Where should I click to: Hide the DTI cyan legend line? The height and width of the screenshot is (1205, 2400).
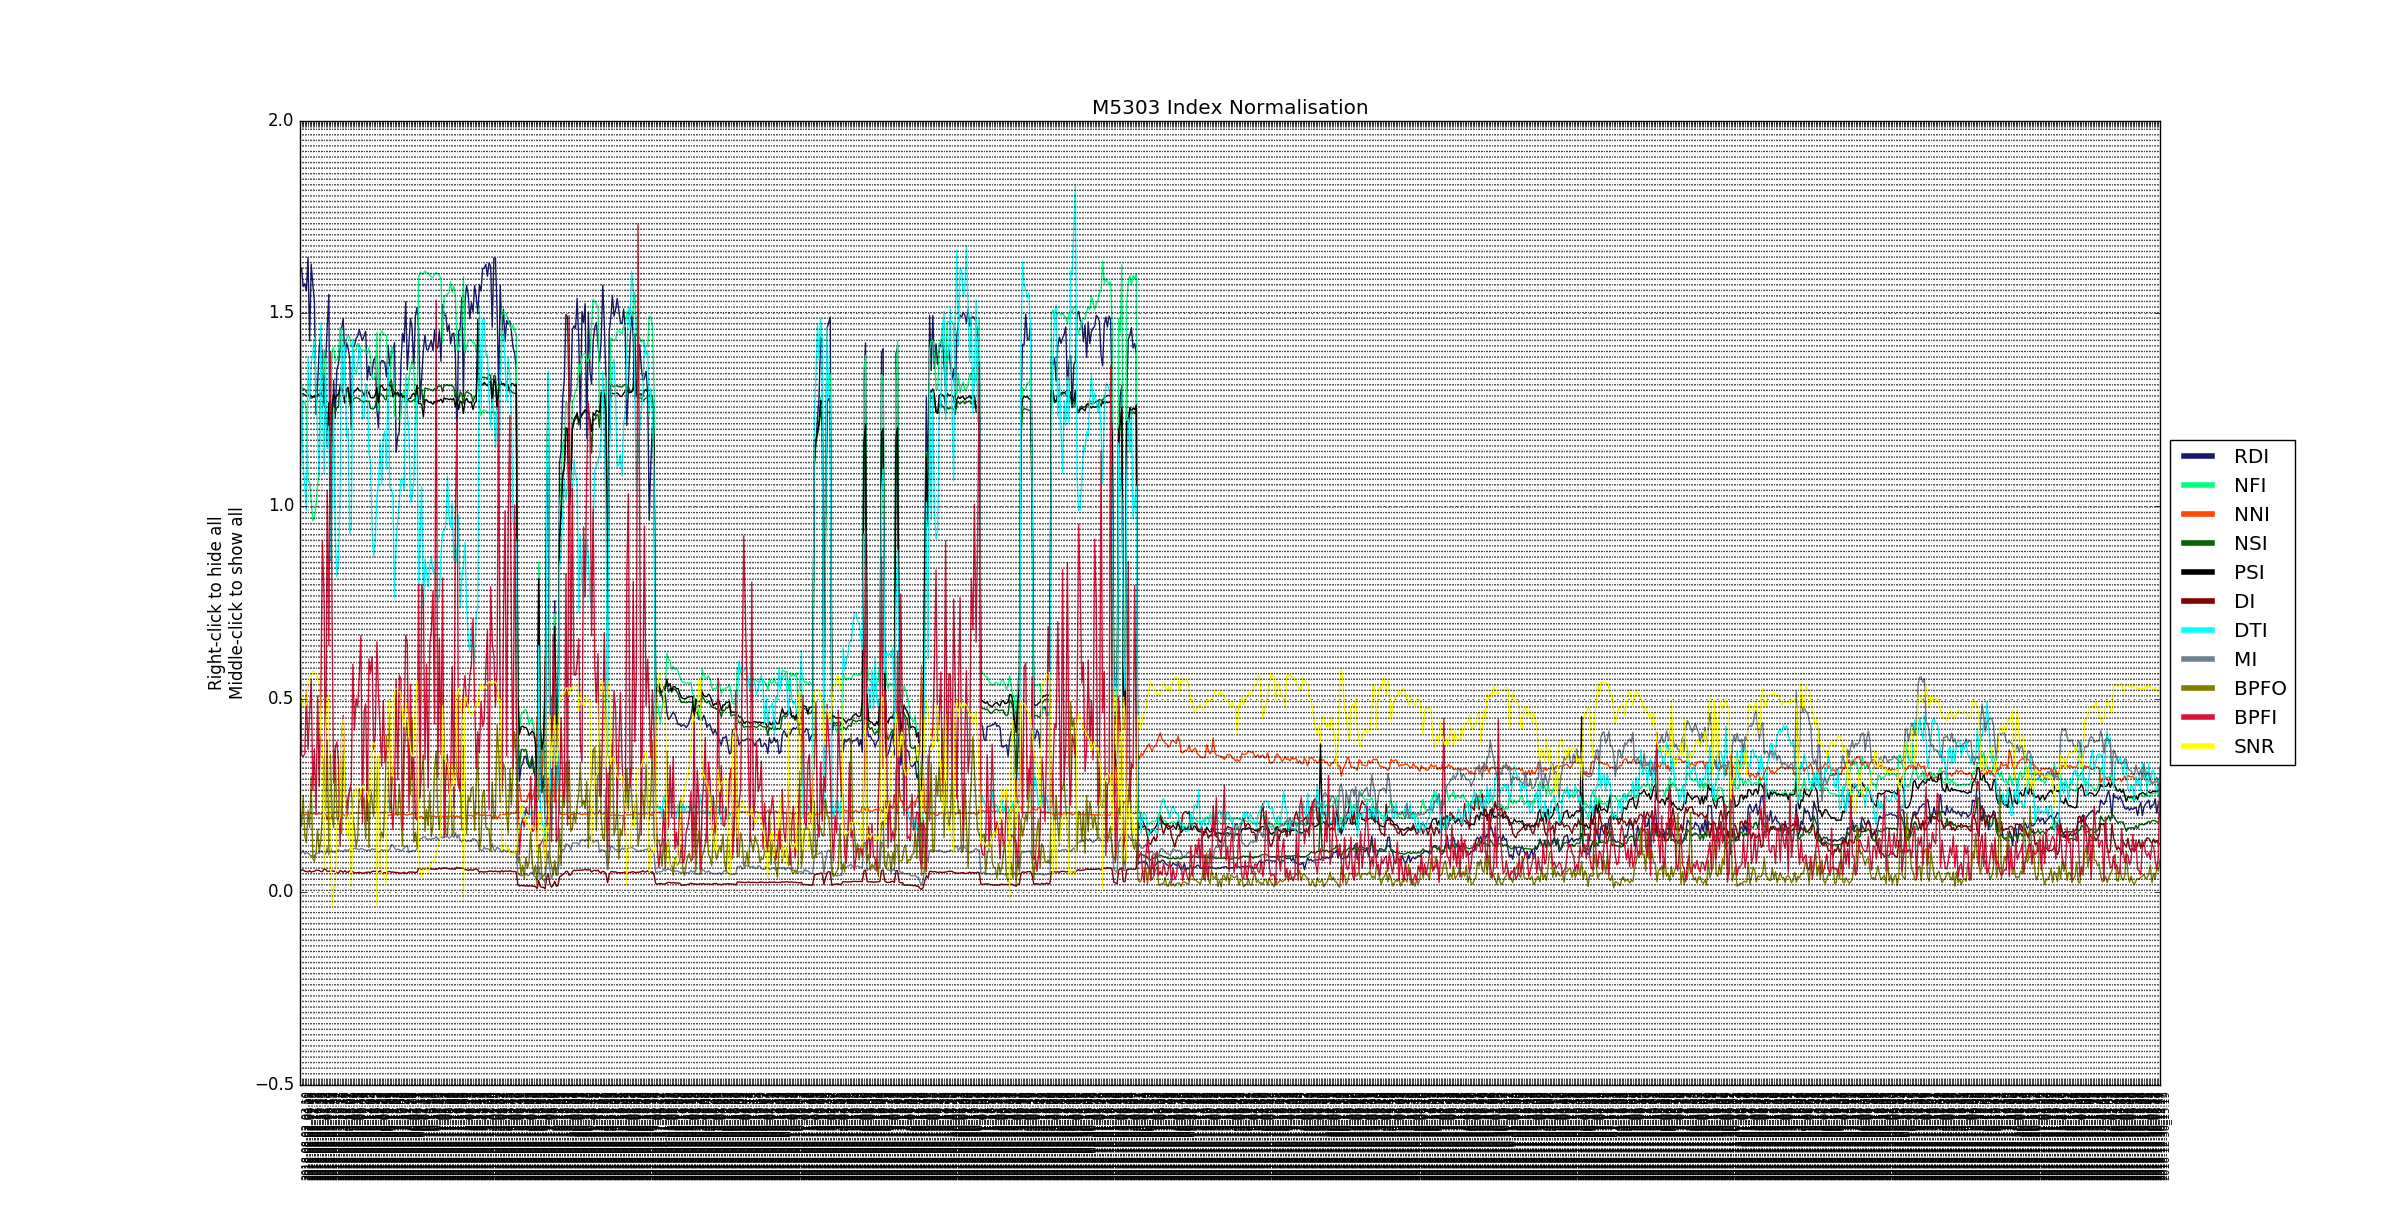point(2198,630)
